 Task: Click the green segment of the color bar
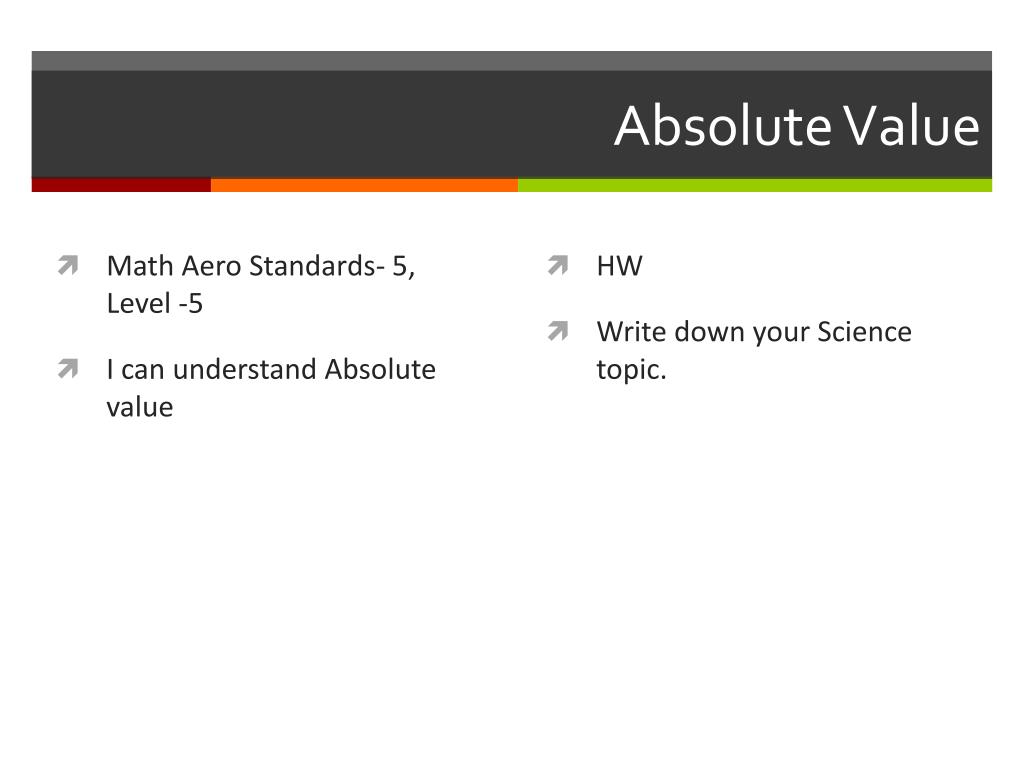755,185
